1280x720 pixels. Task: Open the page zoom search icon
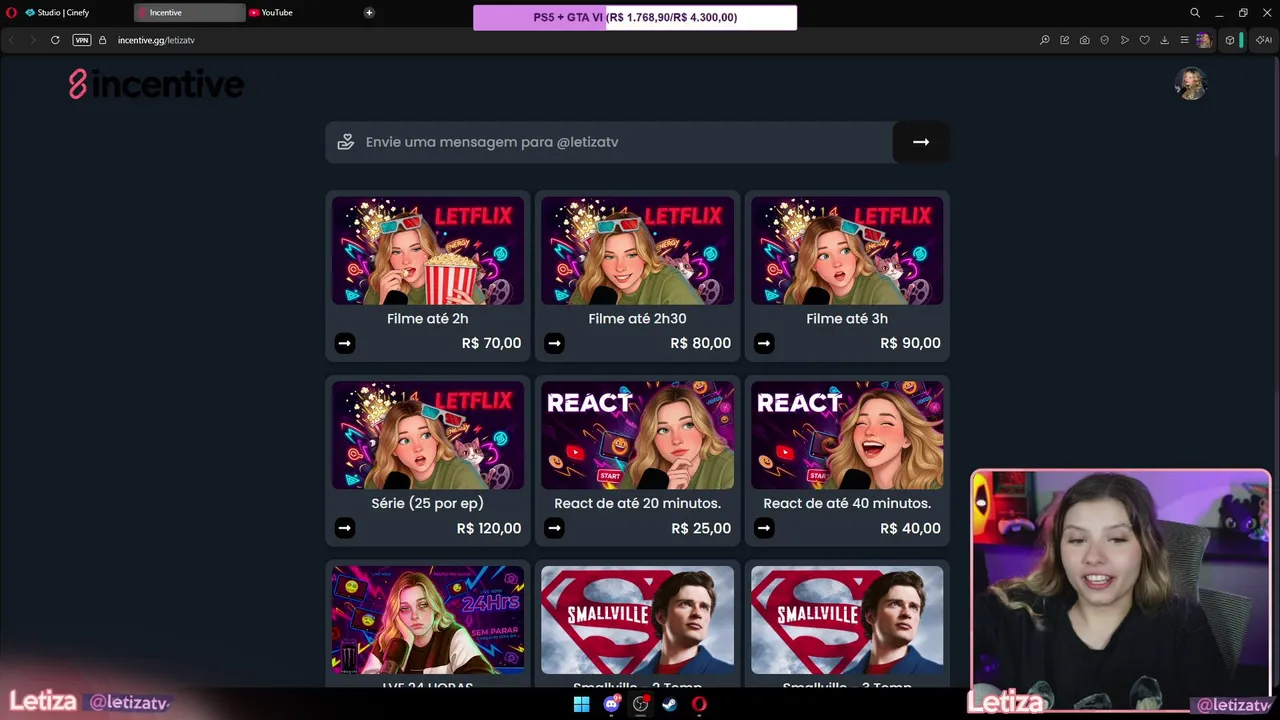pyautogui.click(x=1045, y=40)
